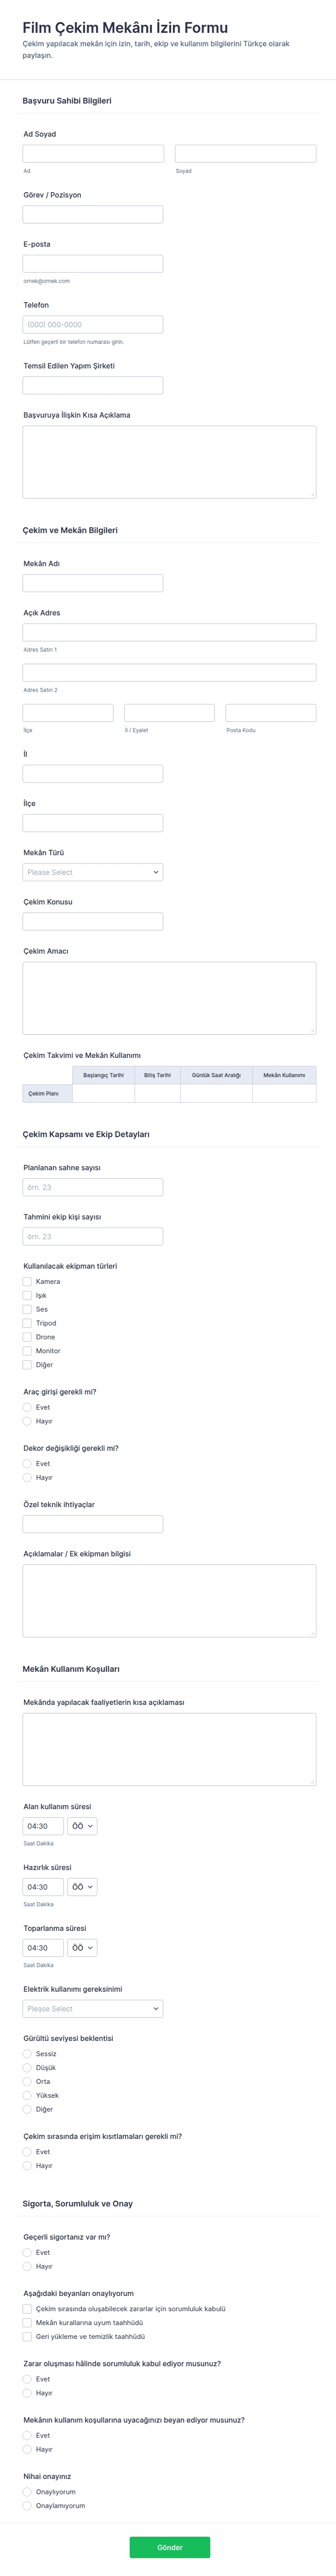Click the Toparlanma süresi time field
Image resolution: width=336 pixels, height=2576 pixels.
pyautogui.click(x=43, y=1948)
